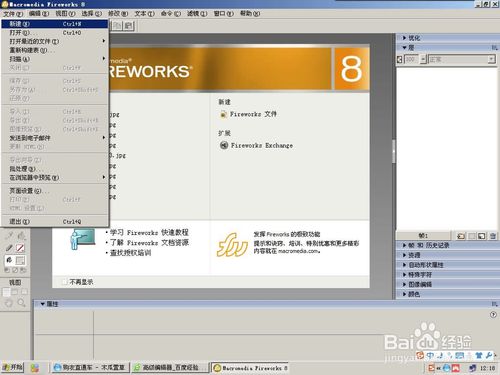Click the add mask icon in layers panel
This screenshot has width=500, height=375.
pos(472,236)
